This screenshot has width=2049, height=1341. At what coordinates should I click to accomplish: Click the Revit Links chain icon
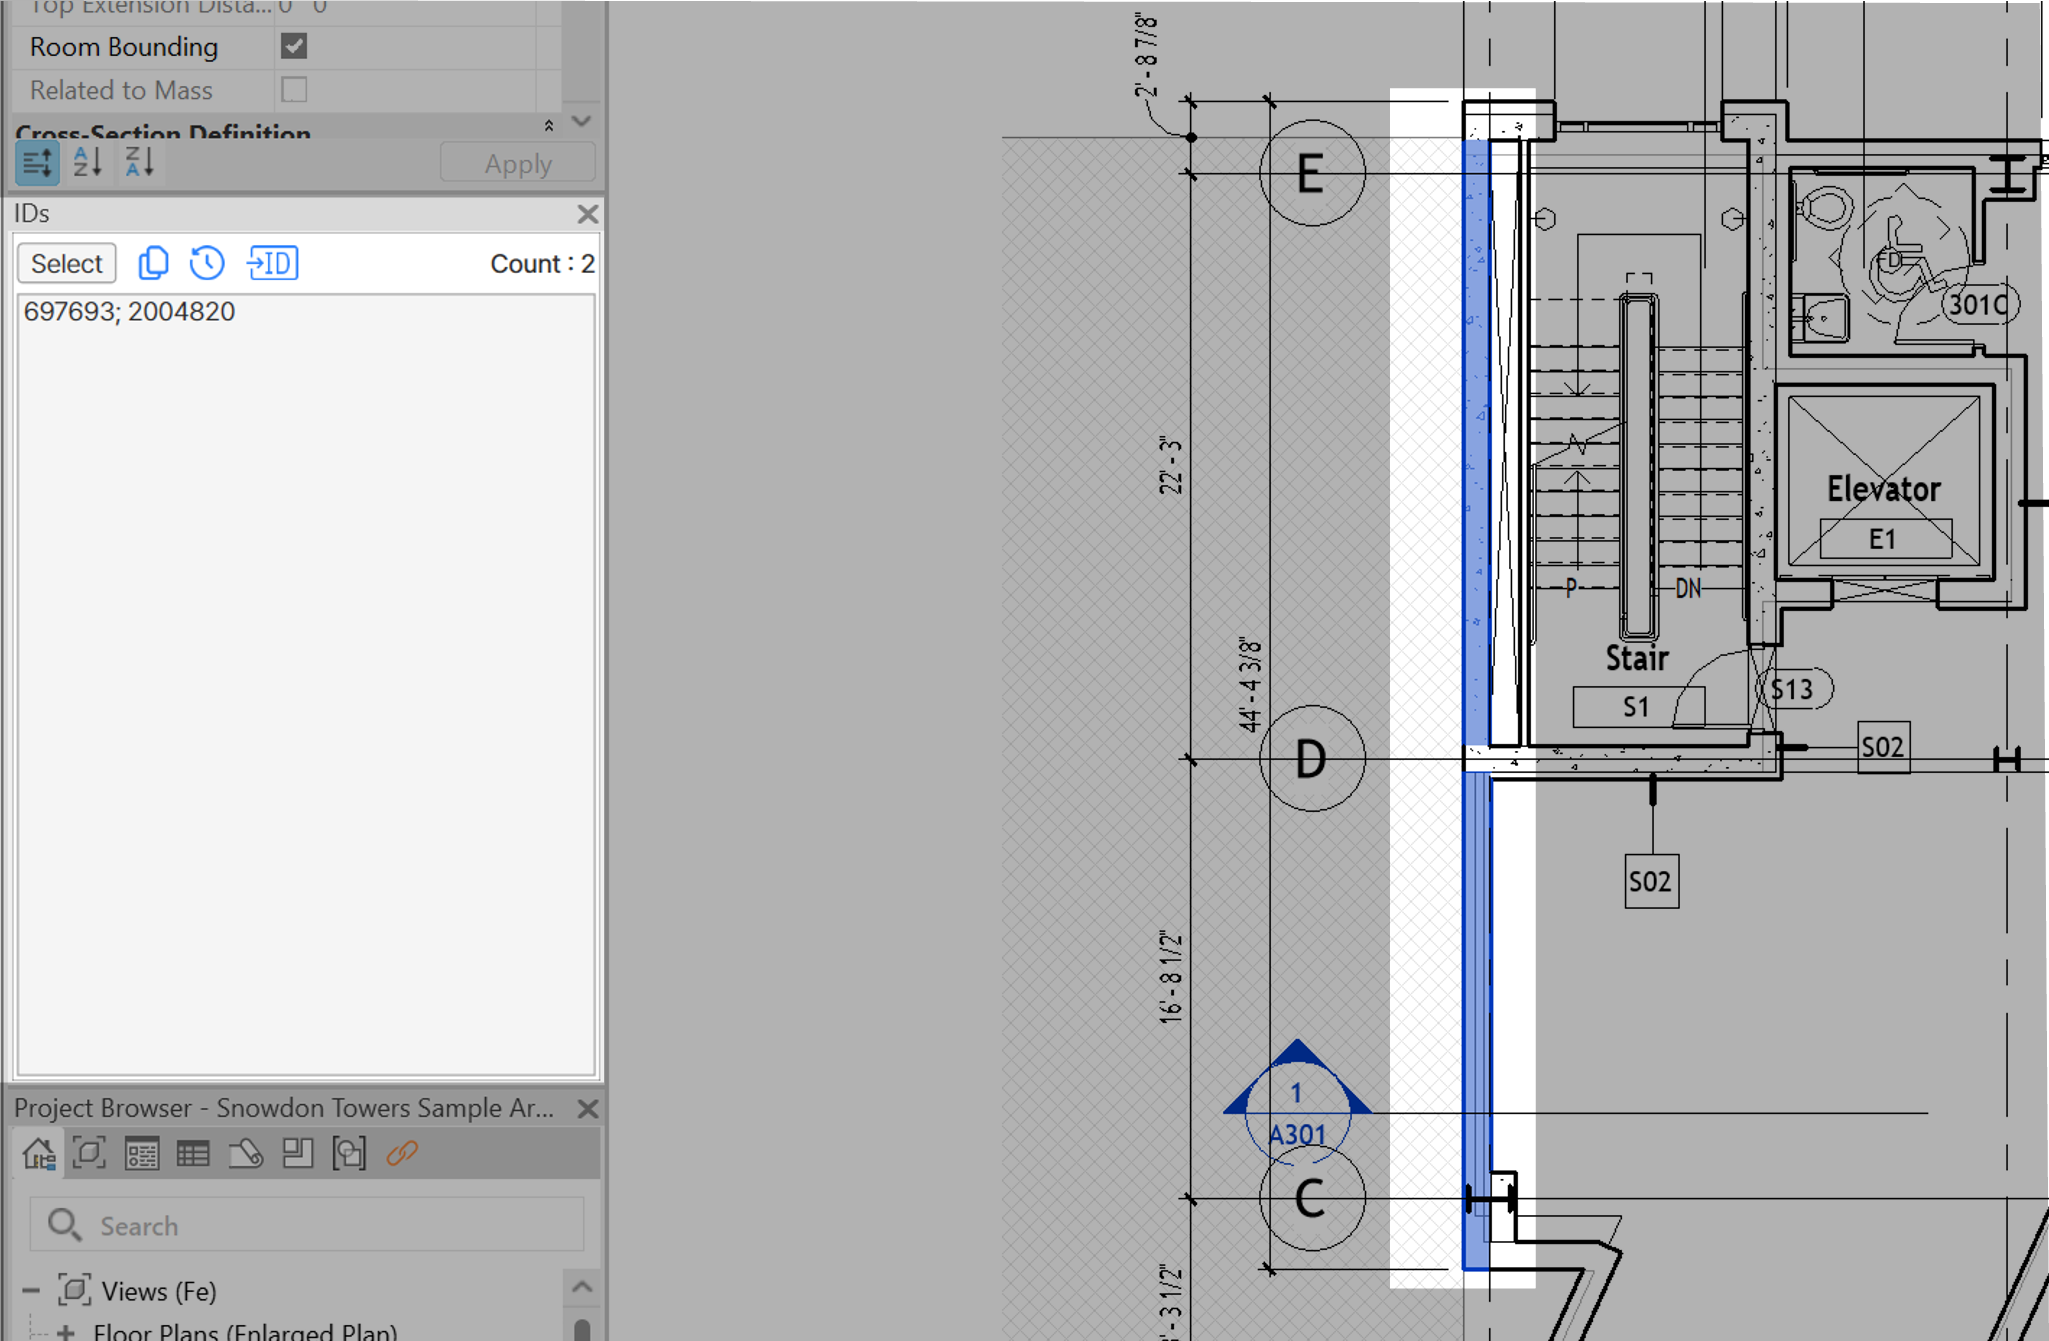point(402,1154)
